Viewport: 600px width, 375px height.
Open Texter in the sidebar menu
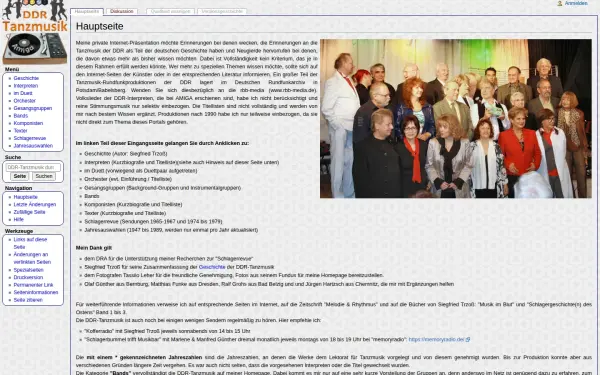(x=20, y=130)
